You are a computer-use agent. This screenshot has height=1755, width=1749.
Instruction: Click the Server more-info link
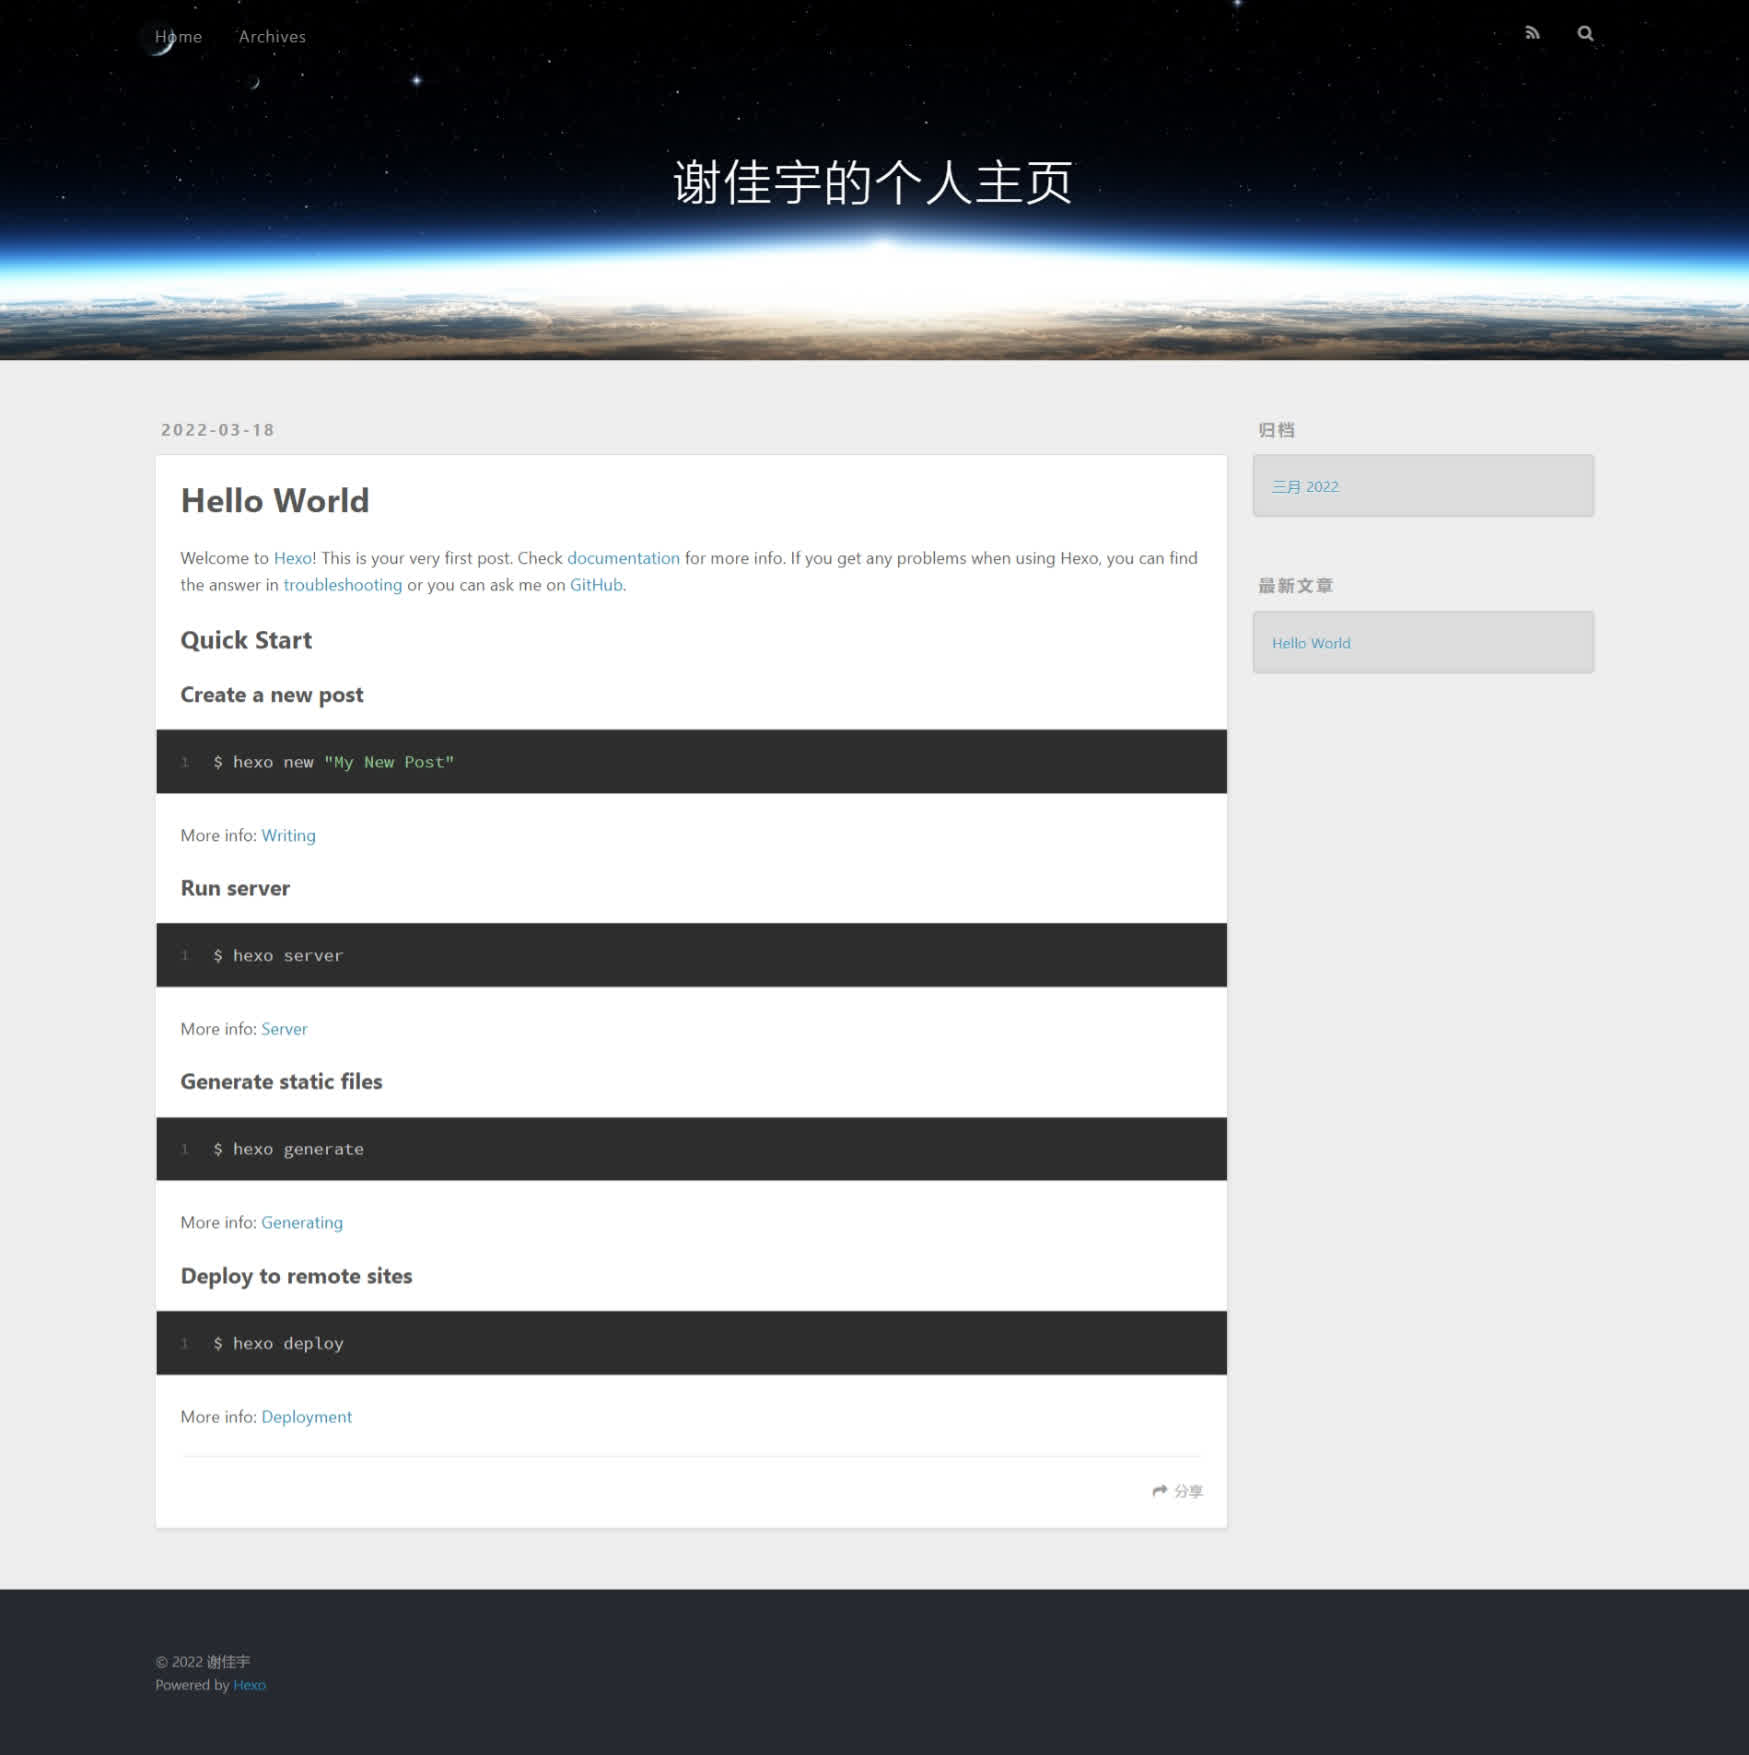(284, 1029)
